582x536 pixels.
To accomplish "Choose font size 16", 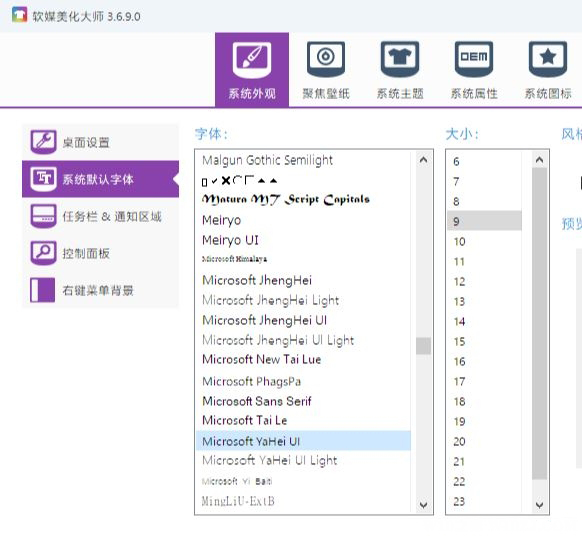I will tap(484, 362).
